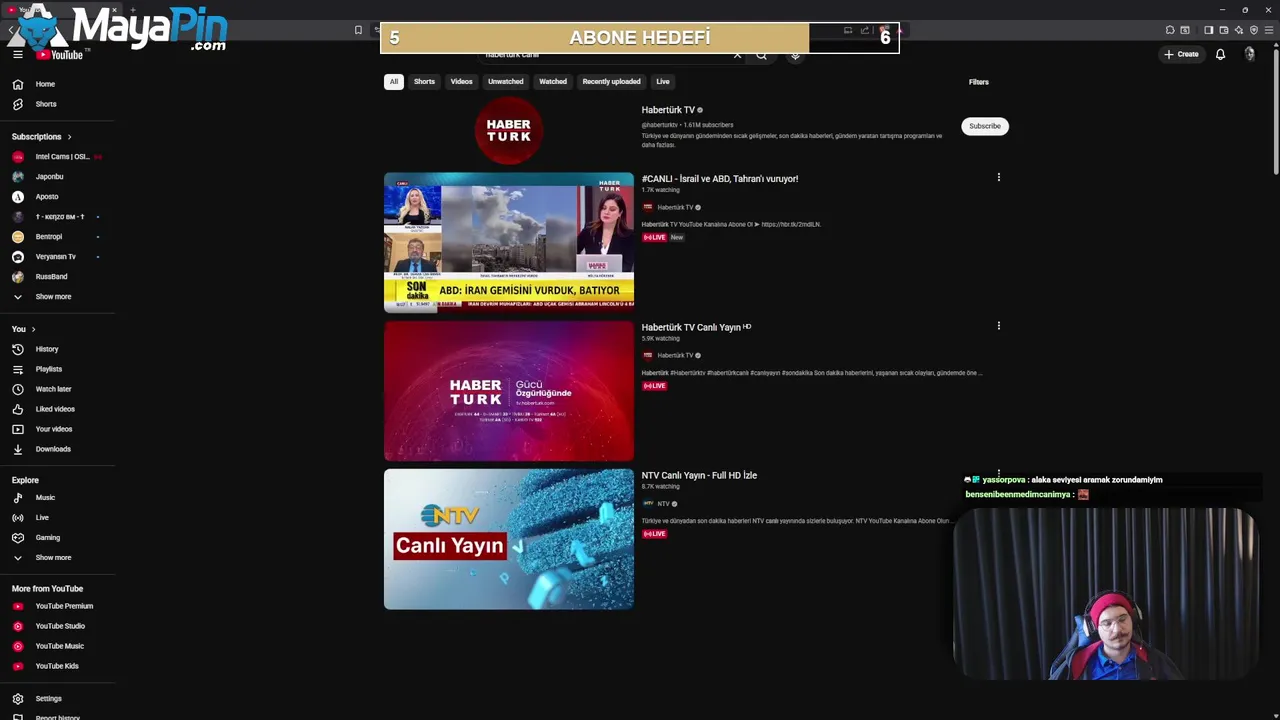The image size is (1280, 720).
Task: Play the Habertürk İran gemisini vurduk thumbnail
Action: click(x=509, y=243)
